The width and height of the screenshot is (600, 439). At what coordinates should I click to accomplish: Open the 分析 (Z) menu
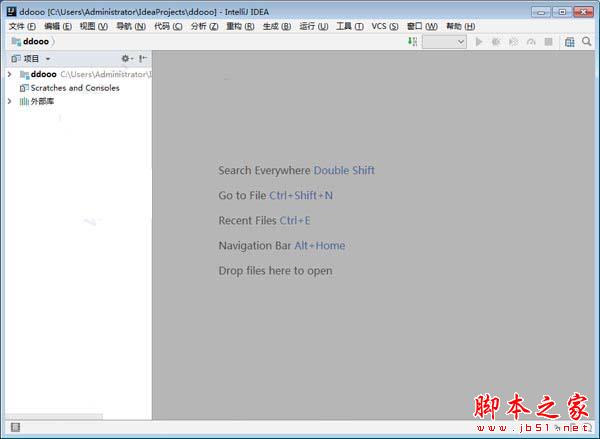204,26
